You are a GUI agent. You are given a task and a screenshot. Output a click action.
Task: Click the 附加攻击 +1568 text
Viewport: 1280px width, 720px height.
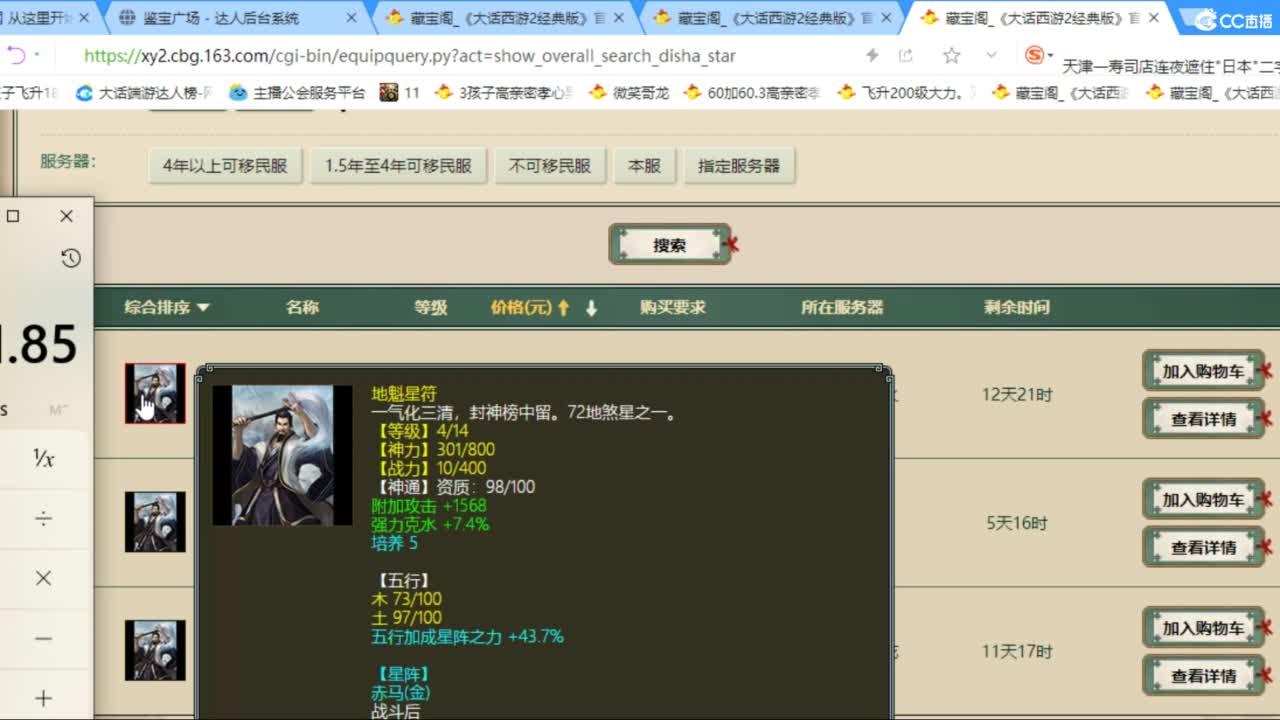429,506
